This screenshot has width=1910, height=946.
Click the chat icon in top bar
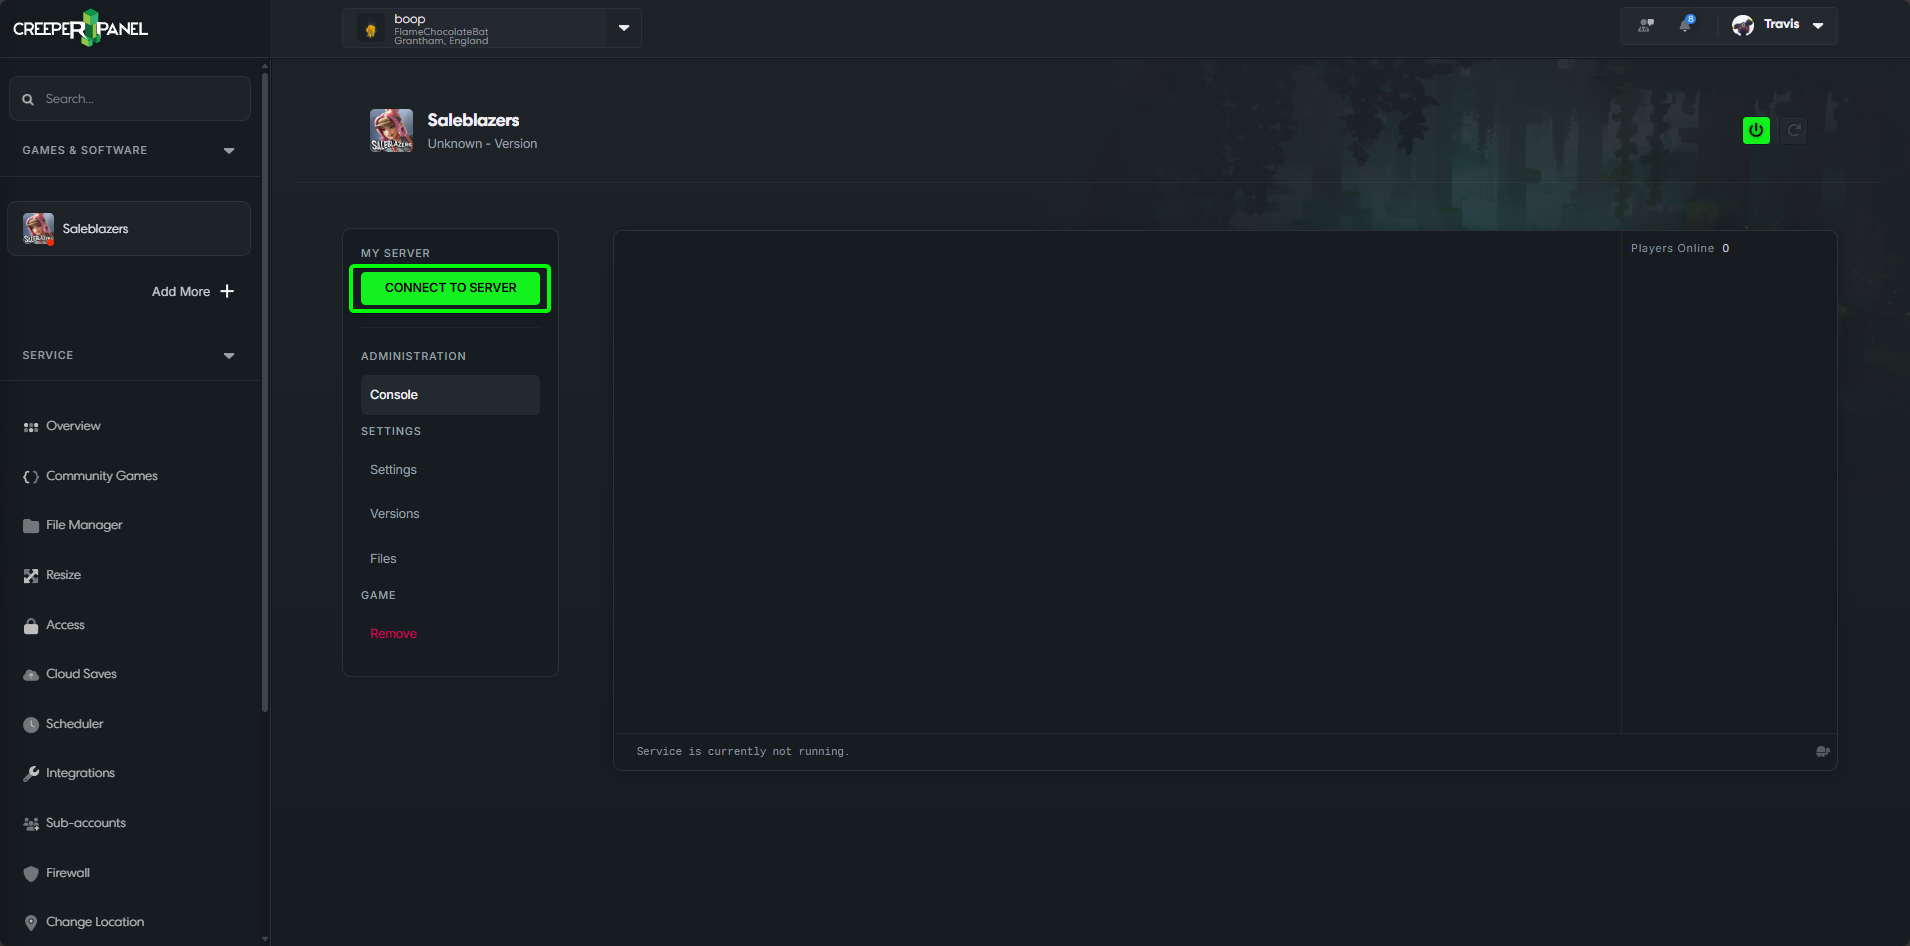(x=1645, y=25)
